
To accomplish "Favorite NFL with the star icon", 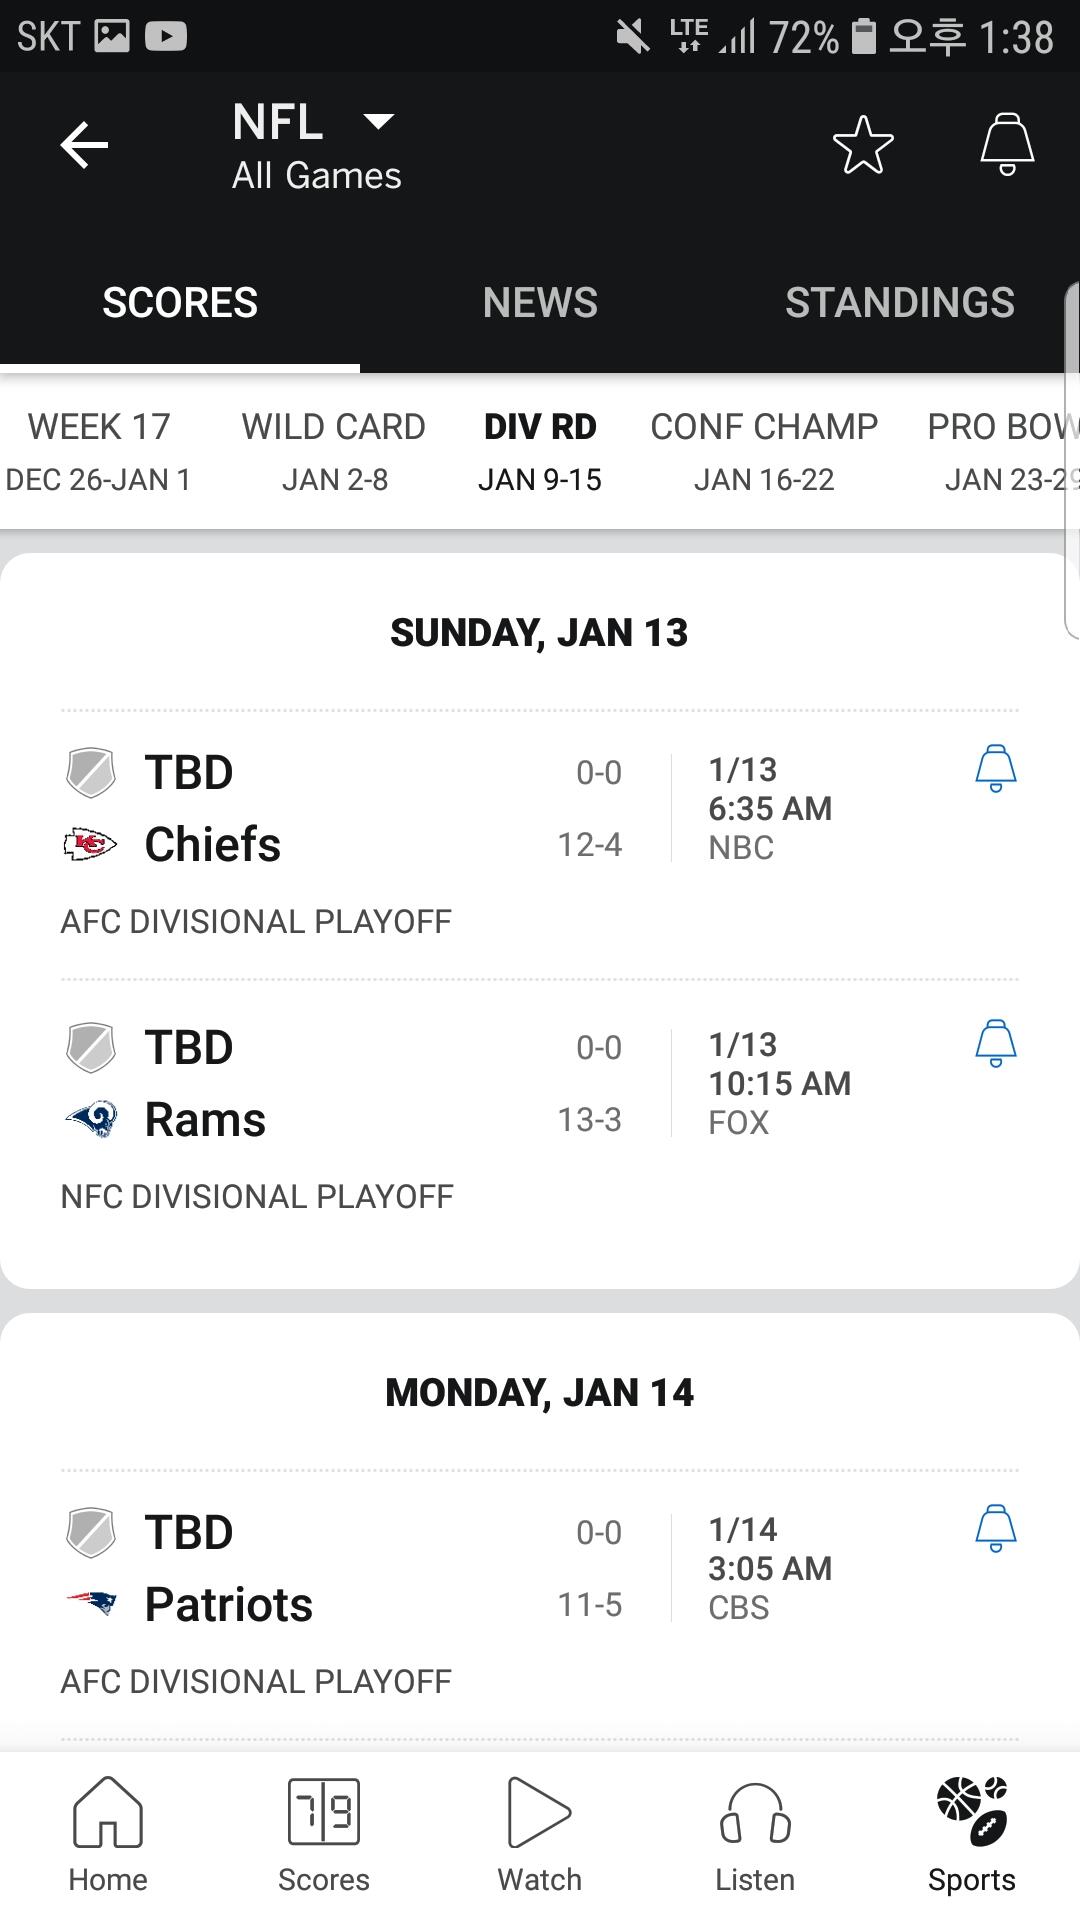I will [x=863, y=146].
